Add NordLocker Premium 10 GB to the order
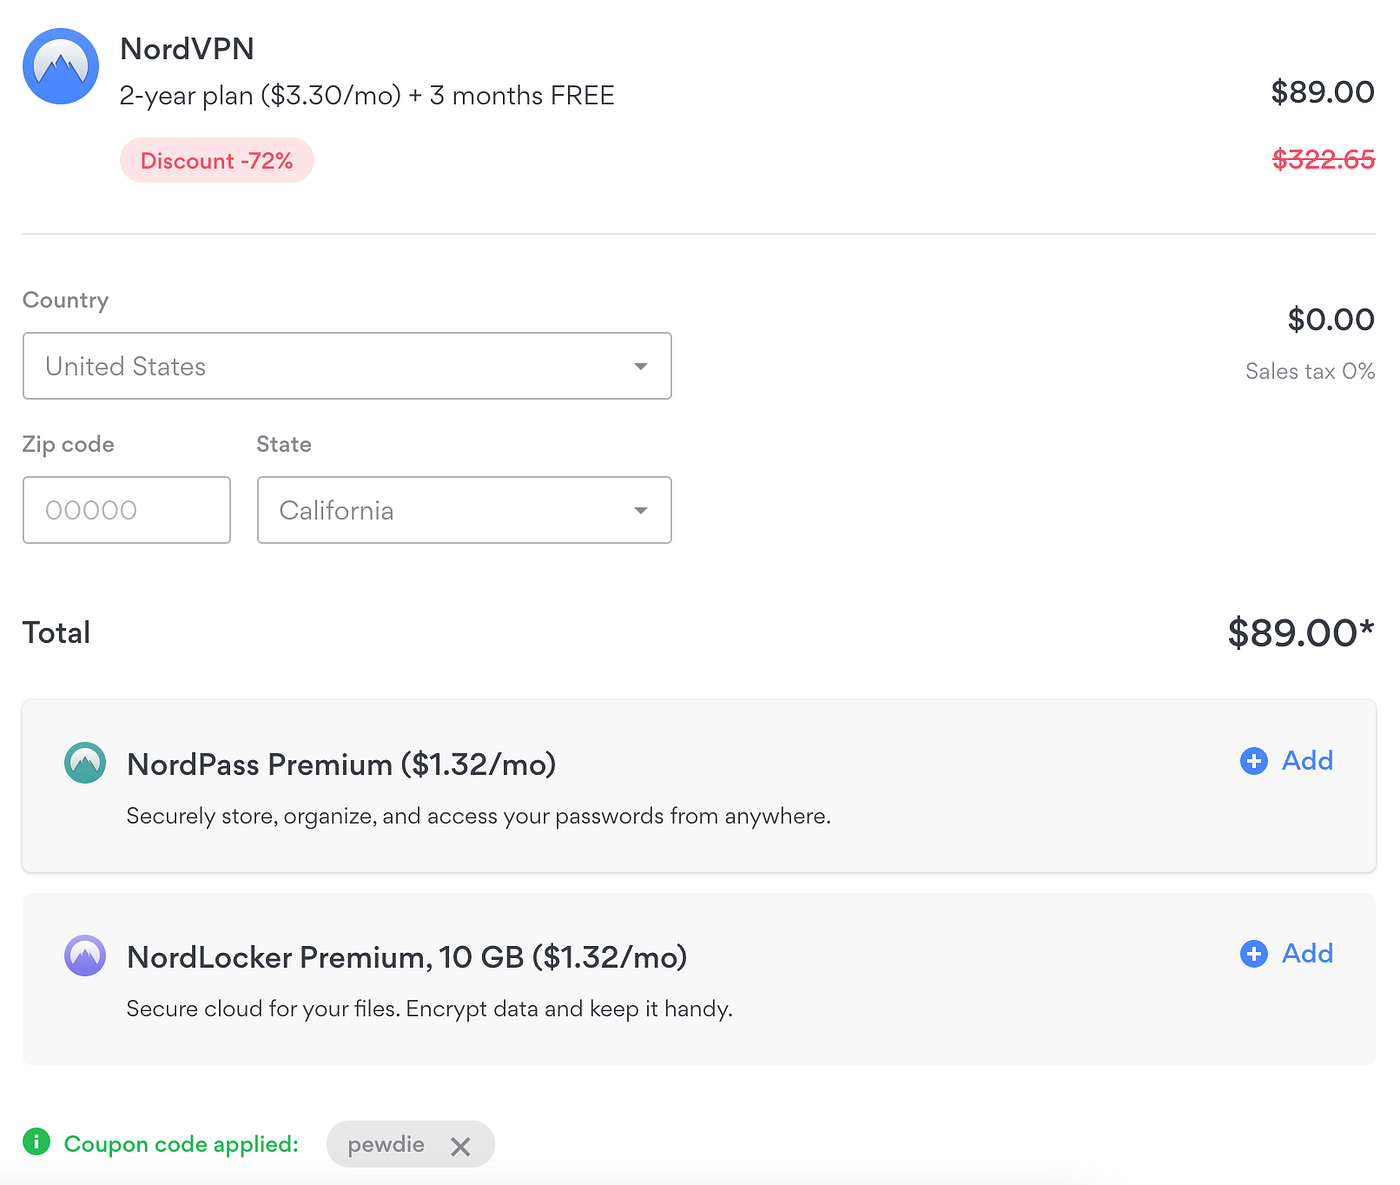Screen dimensions: 1400x1185 1306,954
